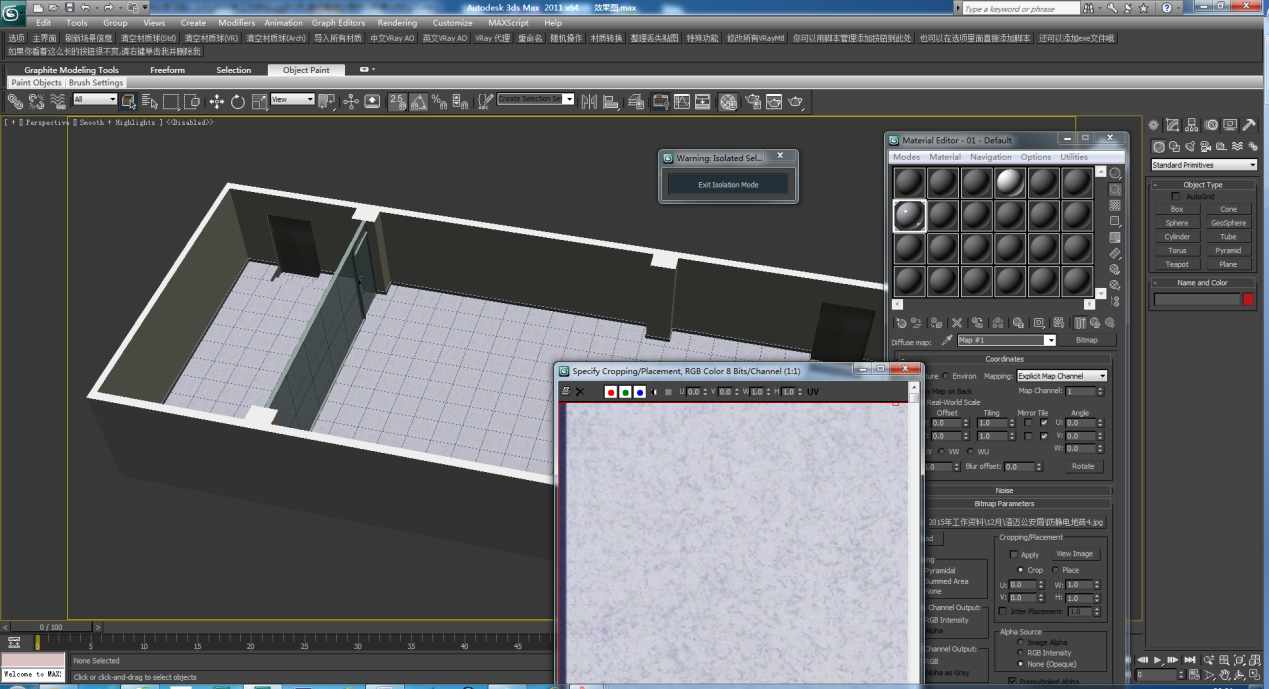The width and height of the screenshot is (1269, 689).
Task: Click Reset Map/Mtl to Default X icon
Action: [956, 323]
